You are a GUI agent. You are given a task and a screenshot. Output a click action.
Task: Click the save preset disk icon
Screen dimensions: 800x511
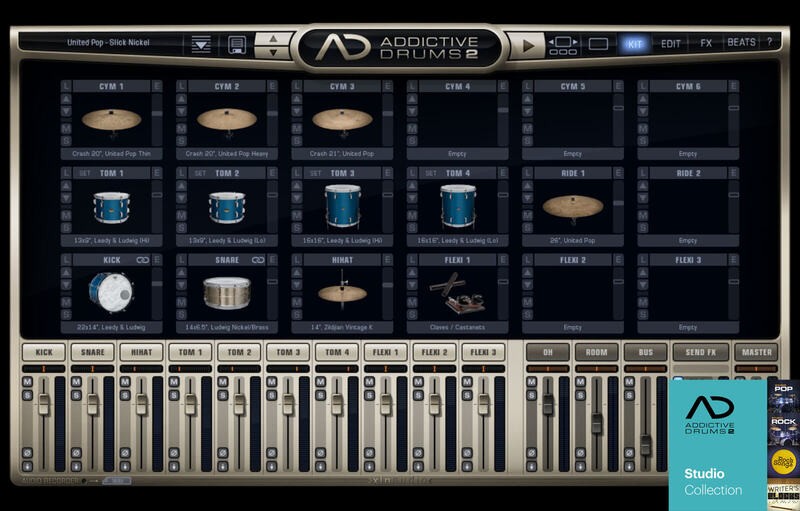(237, 44)
